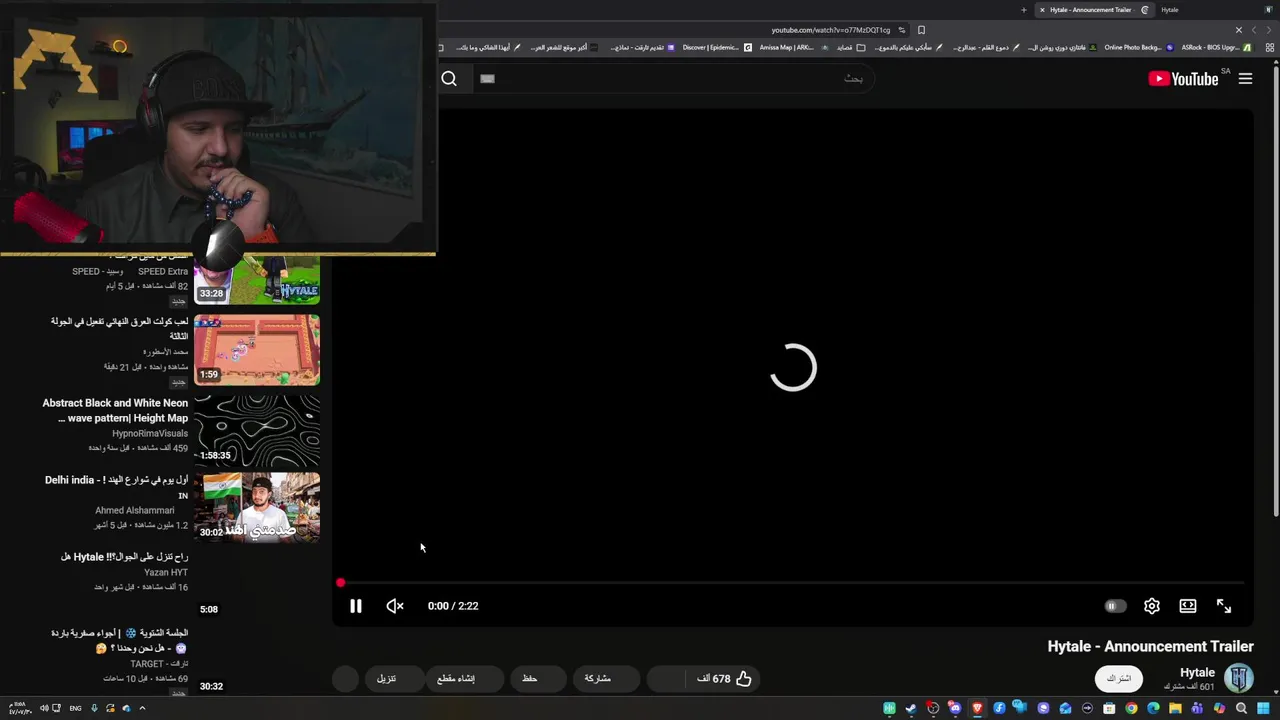Open File Explorer from the taskbar
Screen dimensions: 1280x720
click(x=1175, y=708)
